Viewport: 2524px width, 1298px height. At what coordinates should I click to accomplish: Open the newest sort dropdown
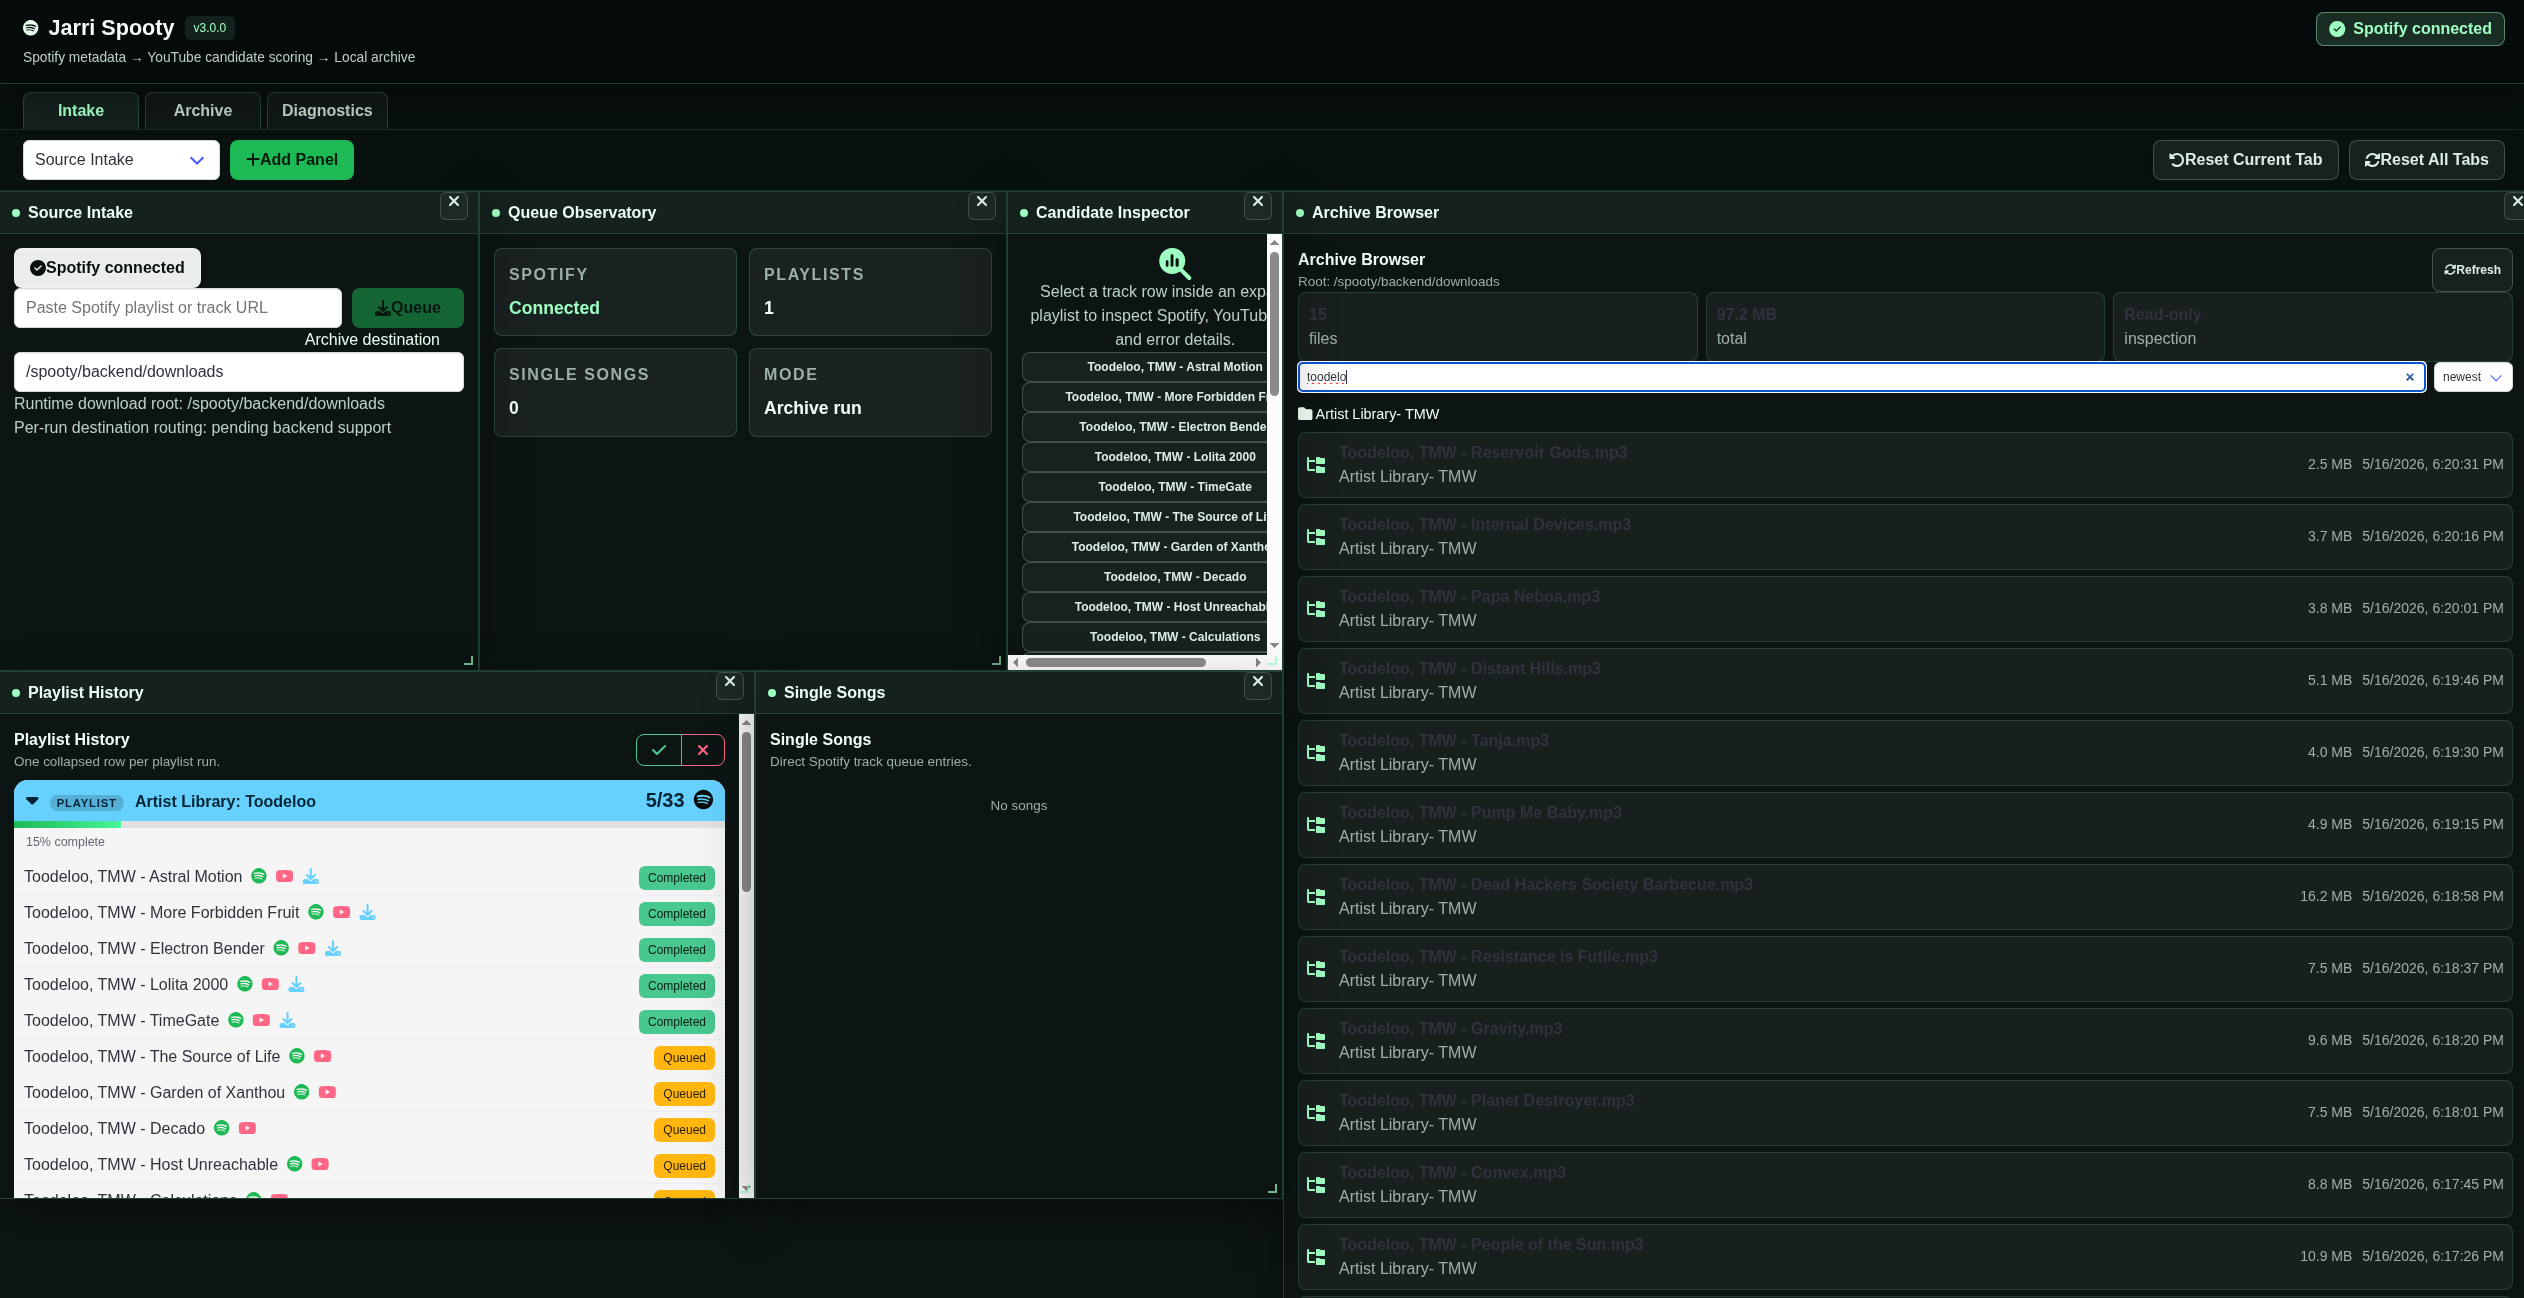click(2472, 377)
